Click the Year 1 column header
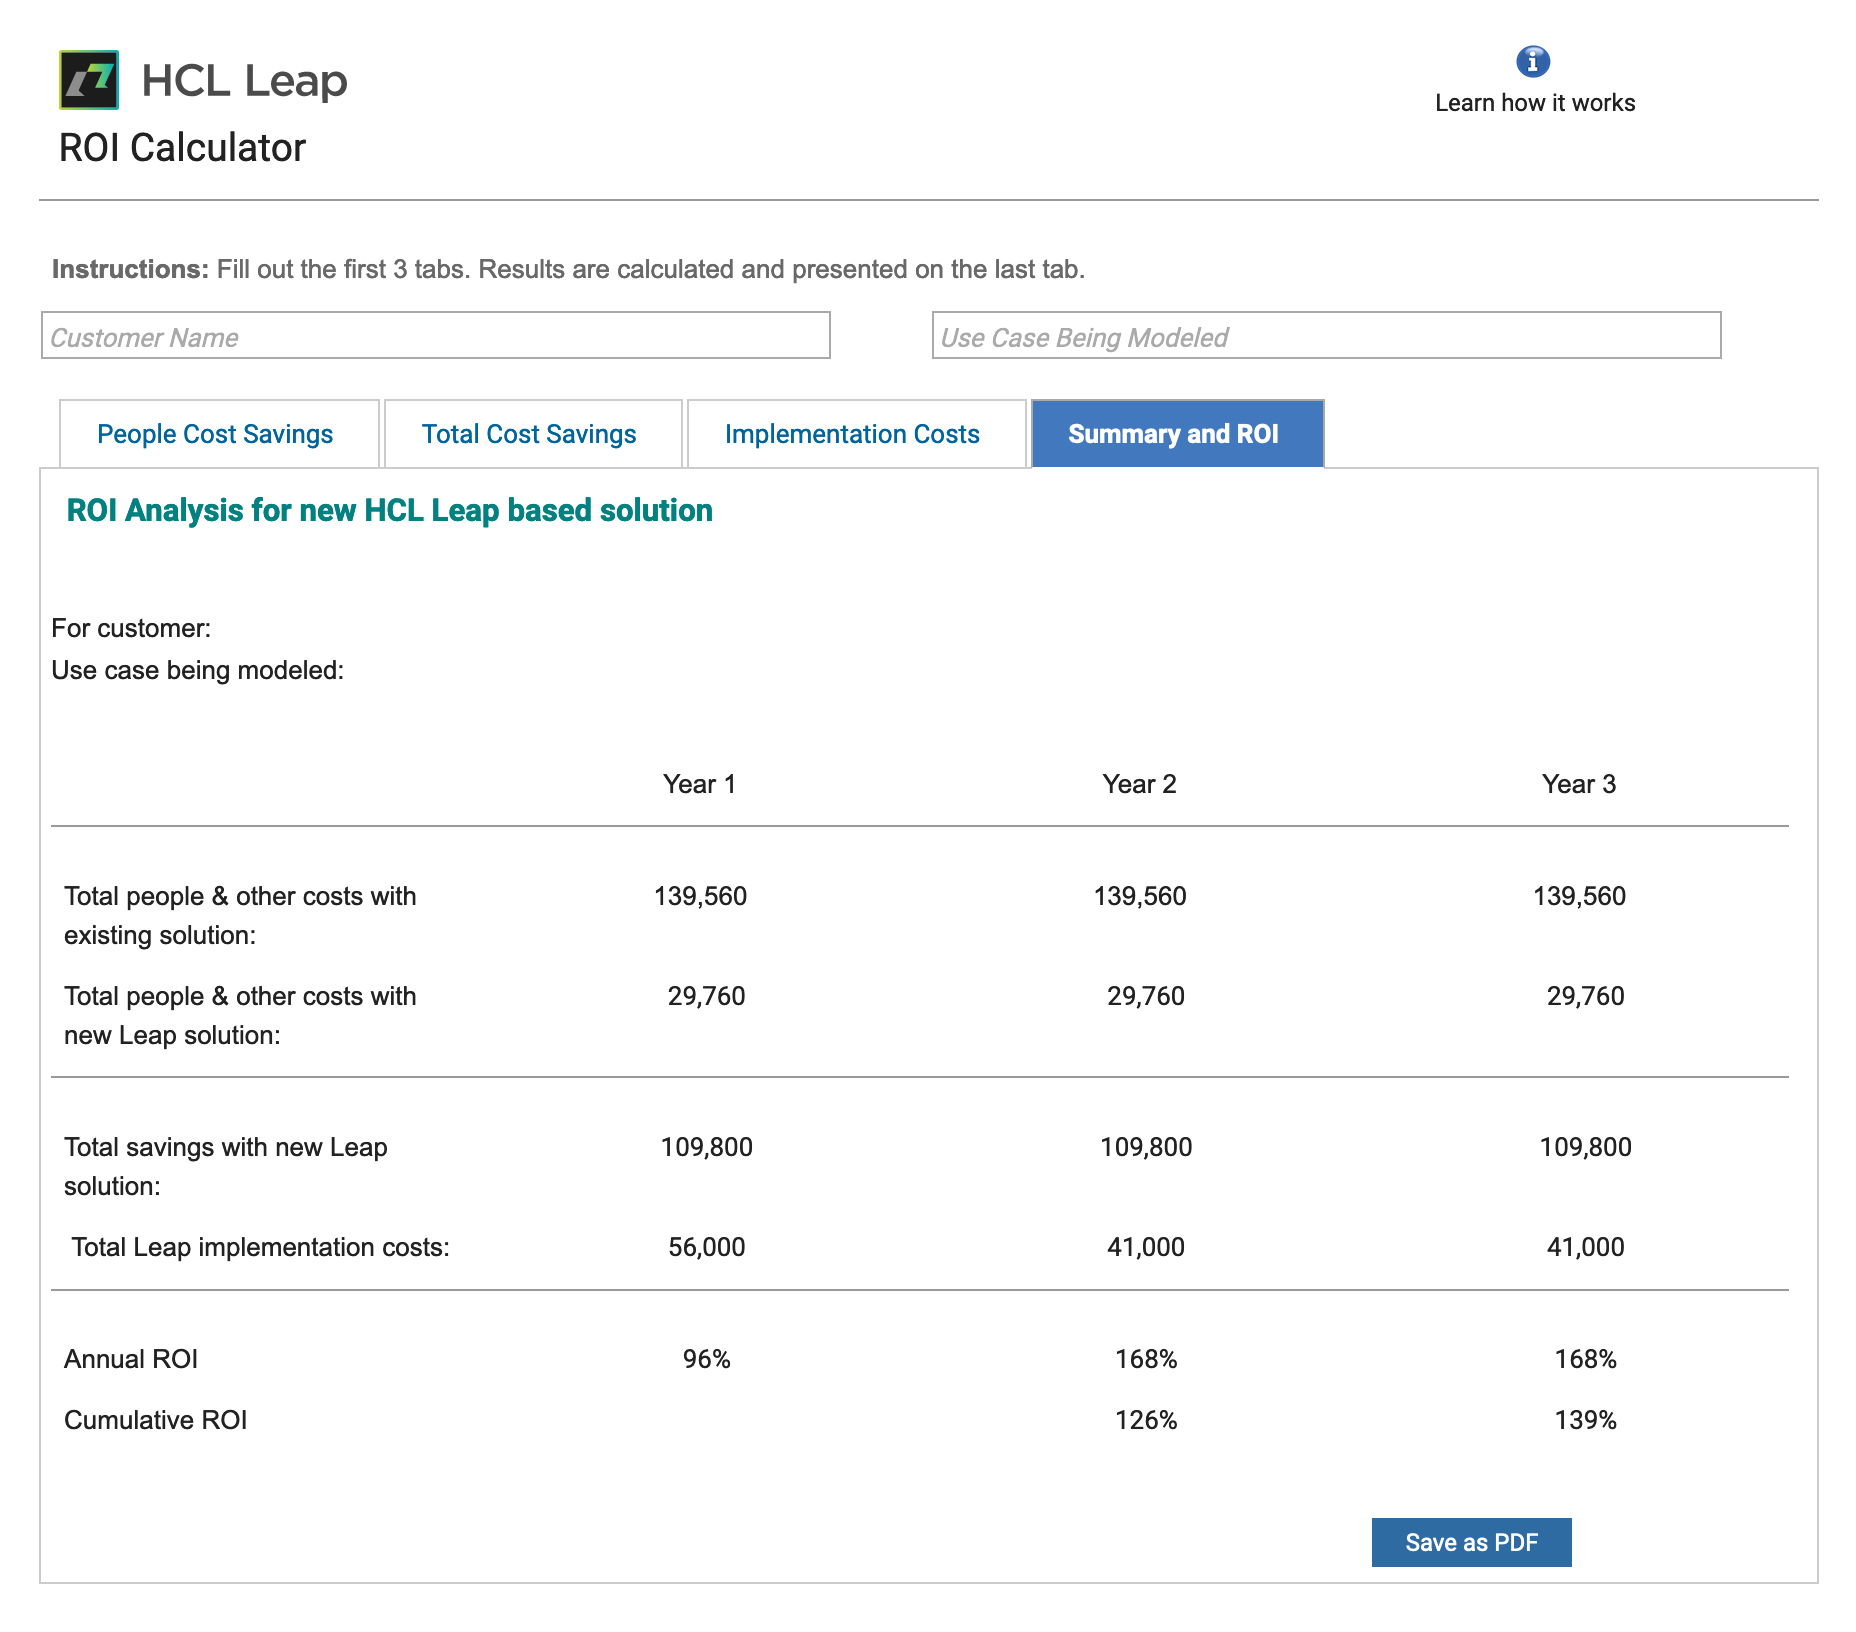This screenshot has width=1856, height=1632. [x=699, y=784]
